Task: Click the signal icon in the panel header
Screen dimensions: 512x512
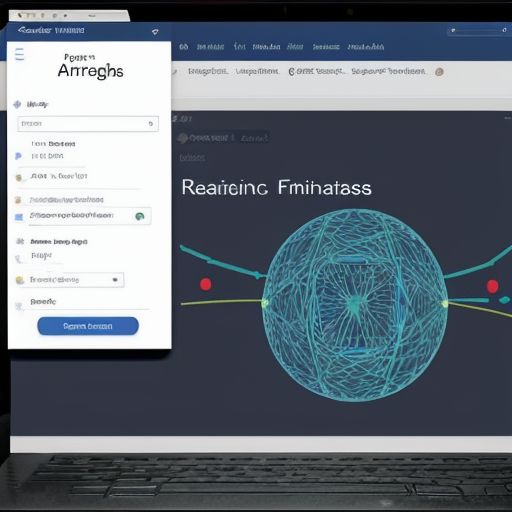Action: 155,32
